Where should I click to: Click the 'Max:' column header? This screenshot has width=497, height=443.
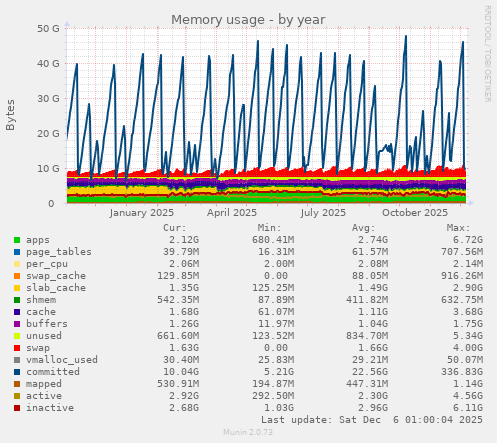pyautogui.click(x=458, y=228)
